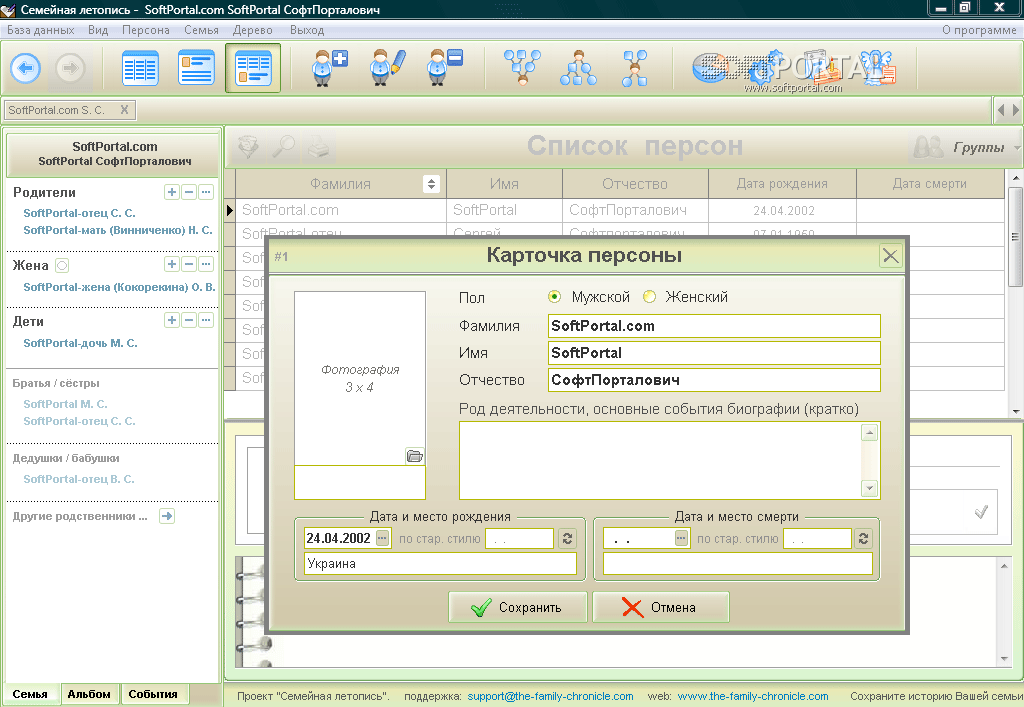Open the ellipsis options in Родители section
The image size is (1024, 707).
[x=206, y=192]
